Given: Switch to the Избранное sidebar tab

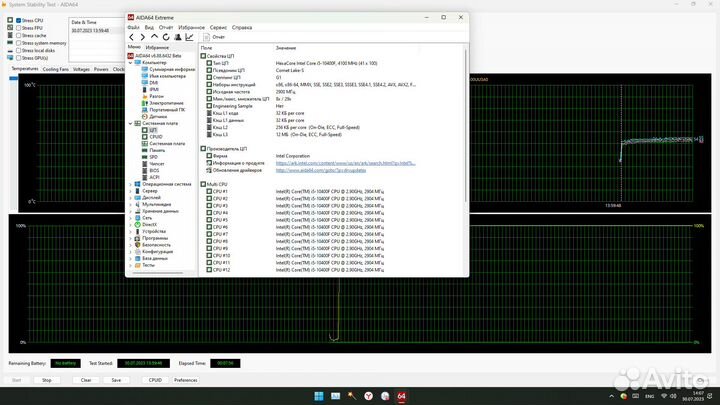Looking at the screenshot, I should [x=157, y=47].
